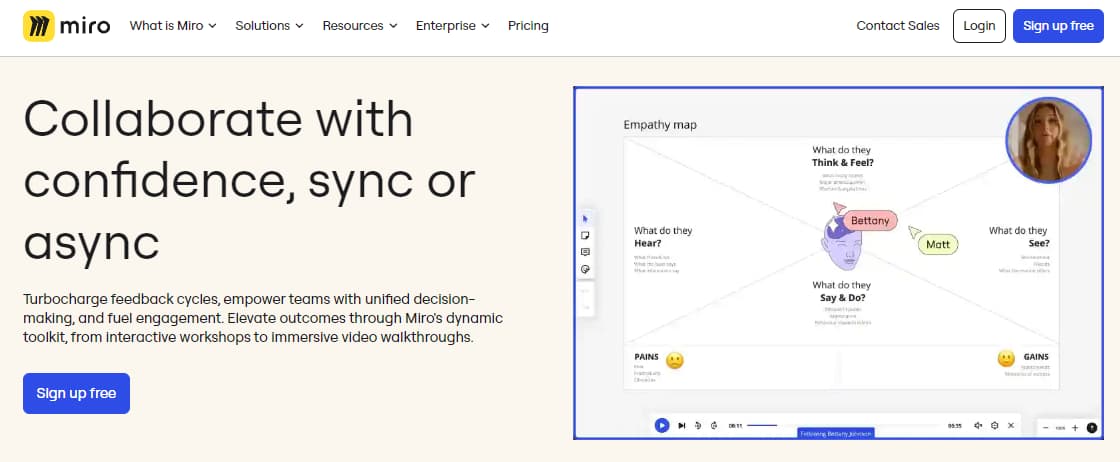Click the What do they Hear? heading
1120x462 pixels.
[x=663, y=237]
